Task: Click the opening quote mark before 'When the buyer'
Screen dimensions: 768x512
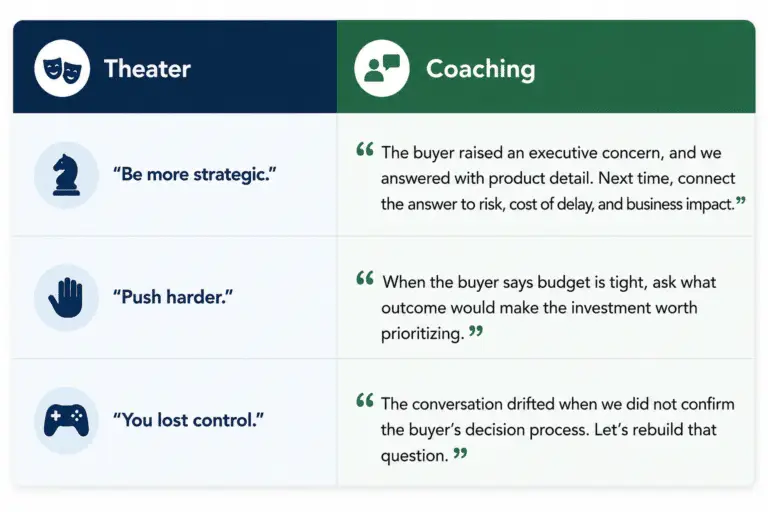Action: click(x=365, y=278)
